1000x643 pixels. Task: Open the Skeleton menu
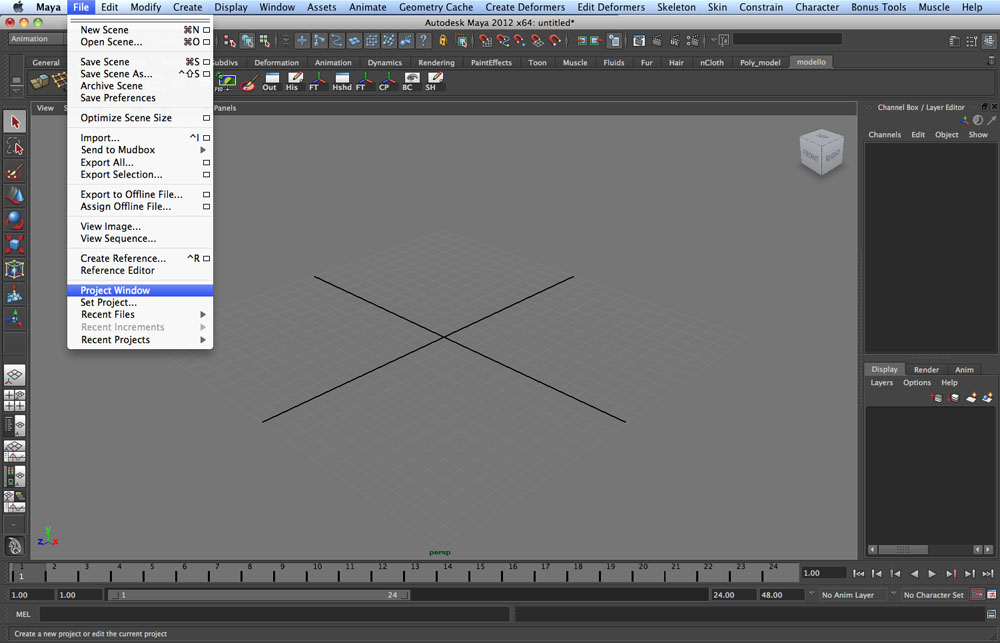coord(676,7)
